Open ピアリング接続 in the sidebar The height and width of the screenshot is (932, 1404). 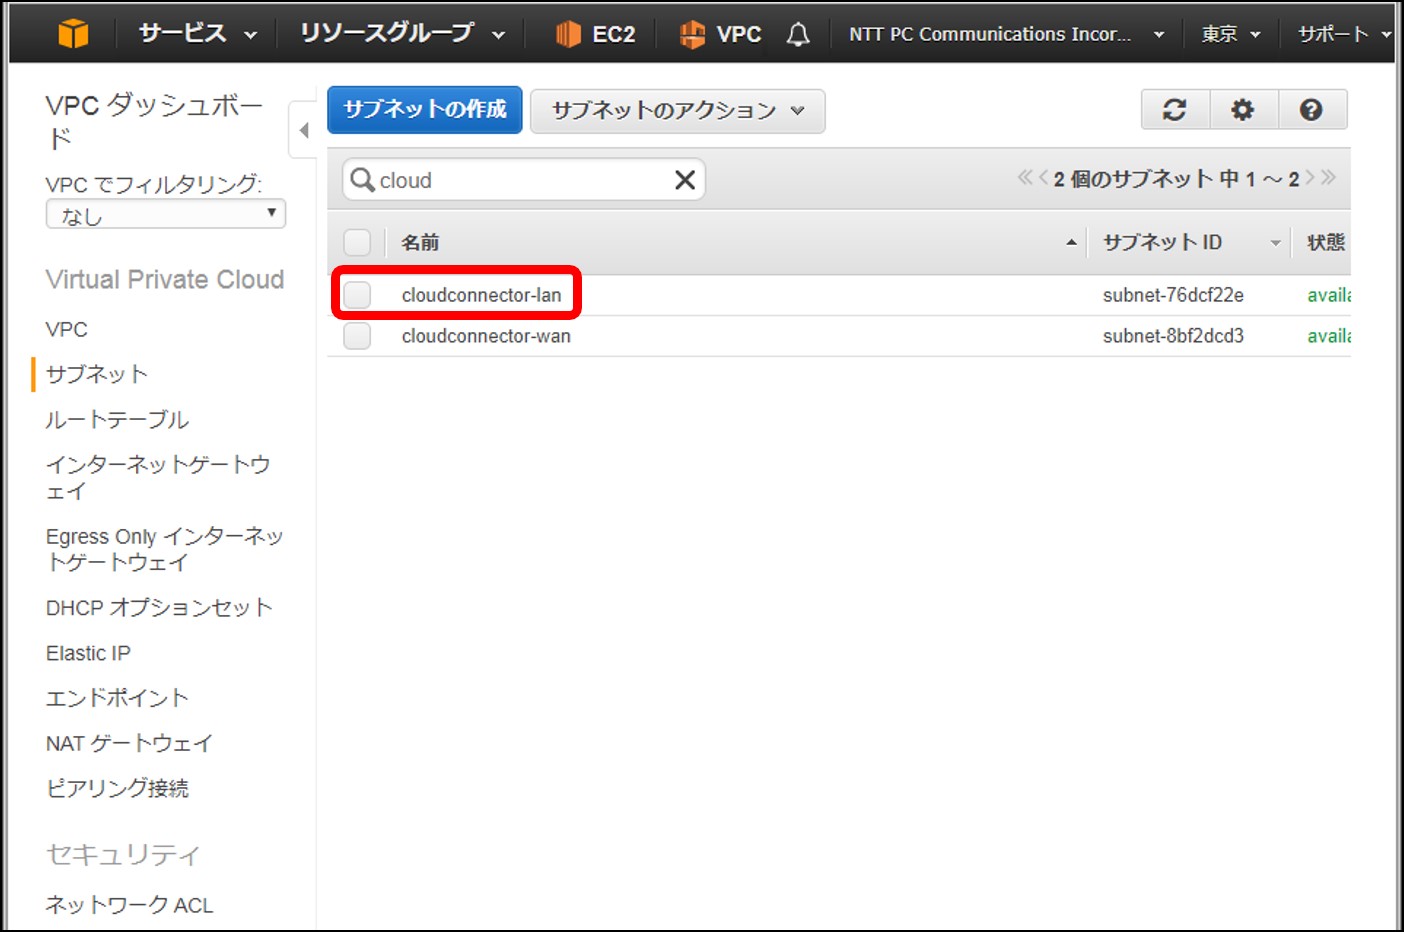pyautogui.click(x=117, y=788)
